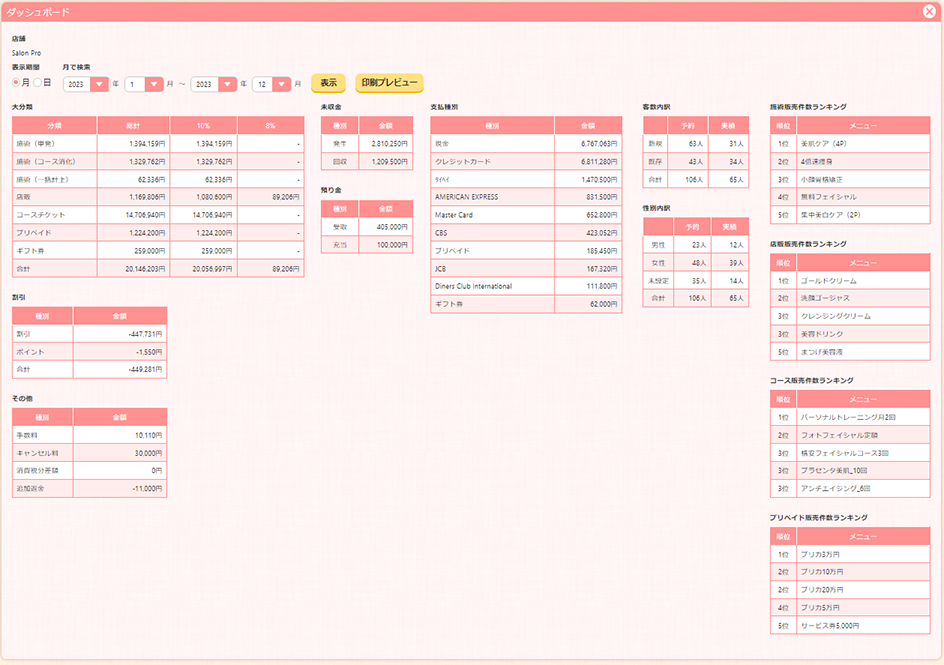Screen dimensions: 944x665
Task: Click the フォトフェイシャル定額 entry
Action: pos(839,435)
